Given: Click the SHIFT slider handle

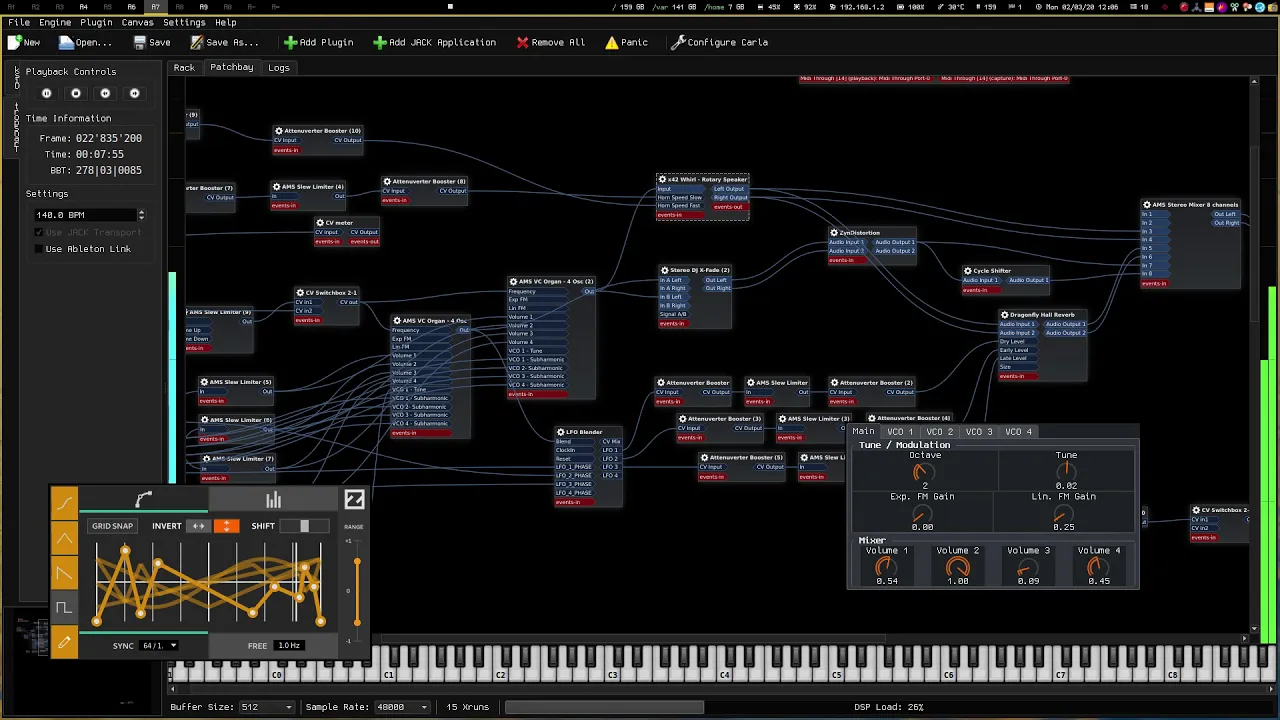Looking at the screenshot, I should pyautogui.click(x=304, y=526).
